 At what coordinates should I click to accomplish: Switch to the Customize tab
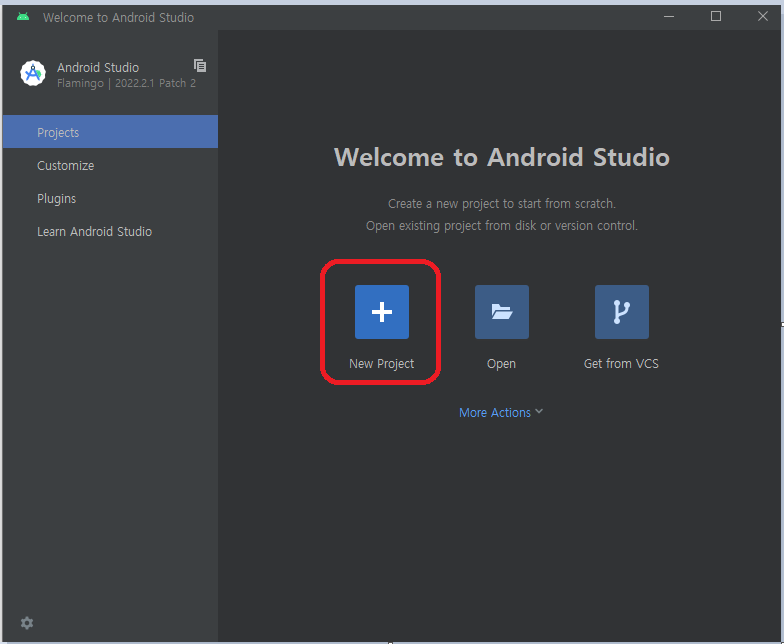110,166
